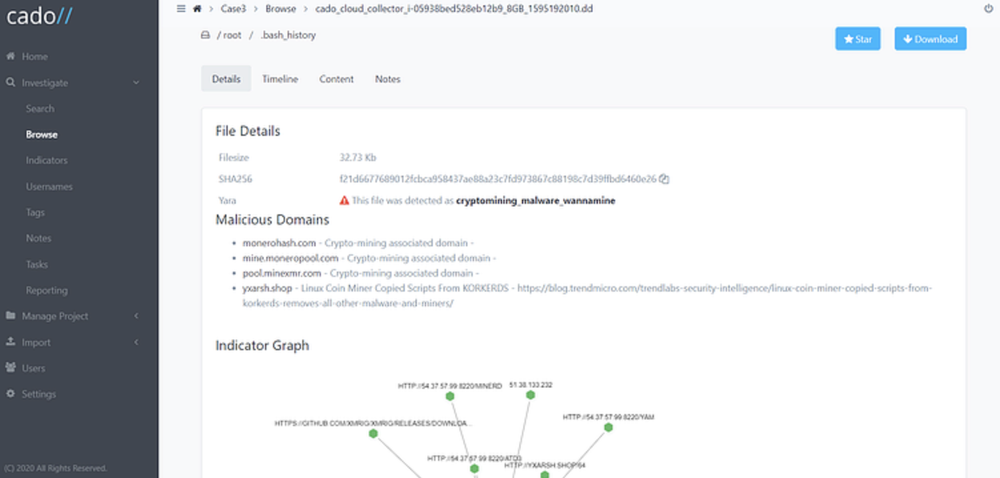
Task: Open Indicators in the sidebar
Action: tap(47, 161)
